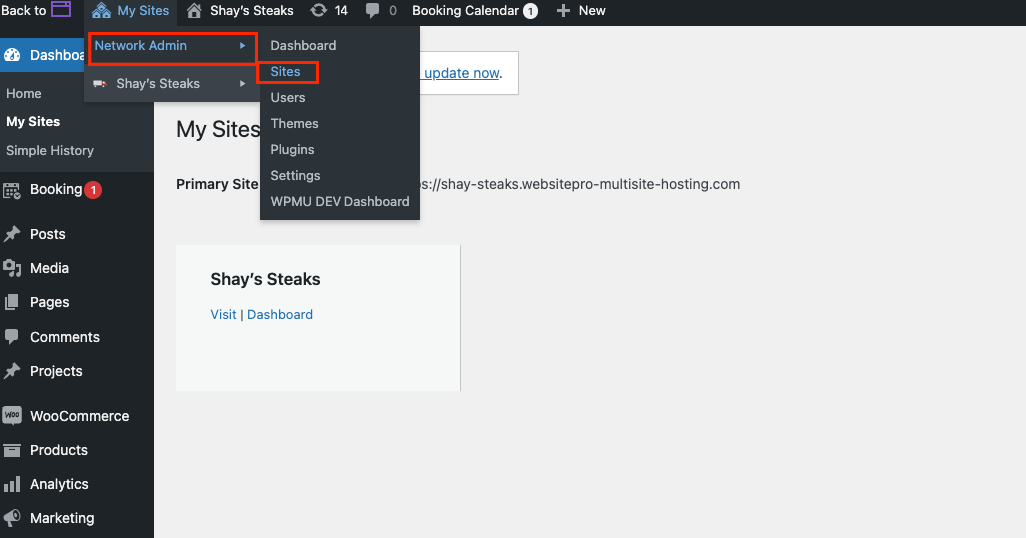Image resolution: width=1026 pixels, height=538 pixels.
Task: Select Sites from Network Admin submenu
Action: pyautogui.click(x=285, y=72)
